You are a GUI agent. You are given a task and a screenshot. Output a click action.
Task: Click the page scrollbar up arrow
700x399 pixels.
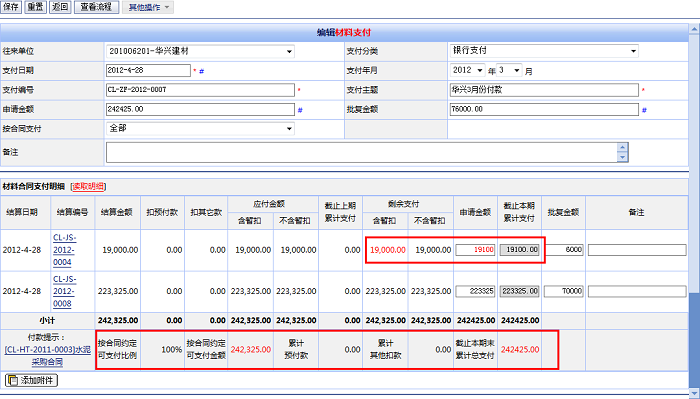pyautogui.click(x=694, y=29)
